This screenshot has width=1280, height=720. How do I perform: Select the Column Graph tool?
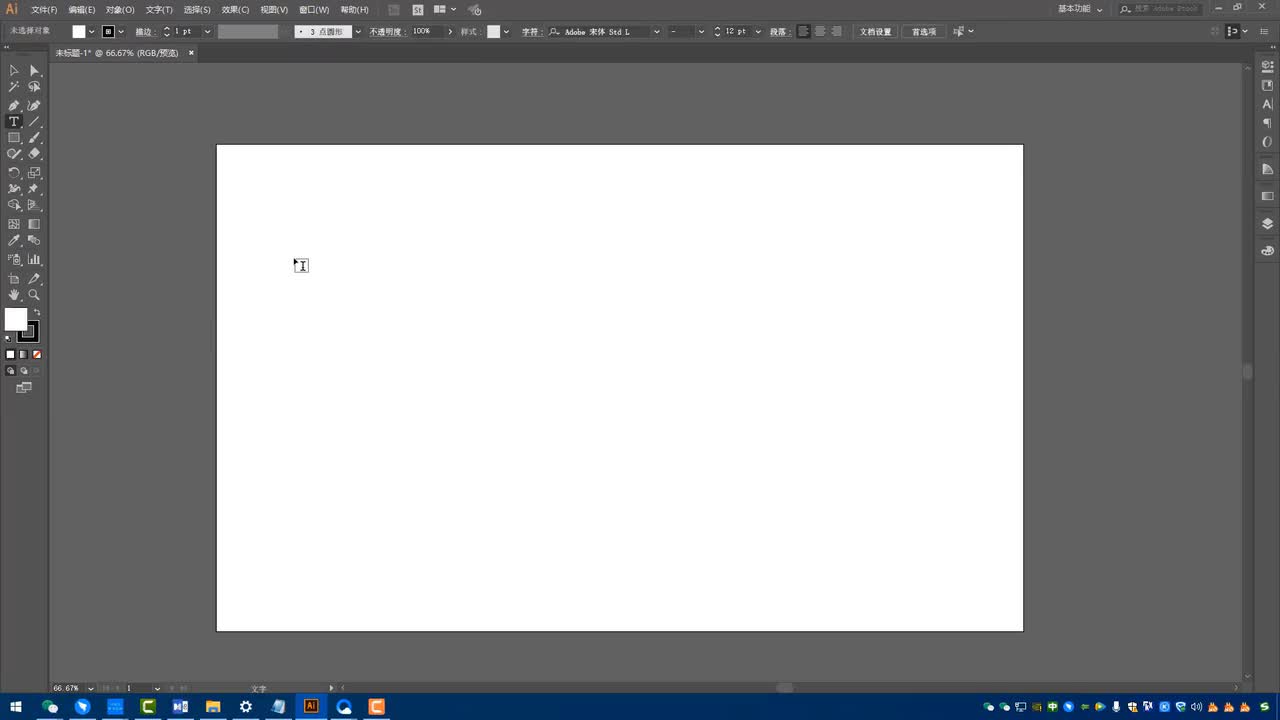pos(34,259)
